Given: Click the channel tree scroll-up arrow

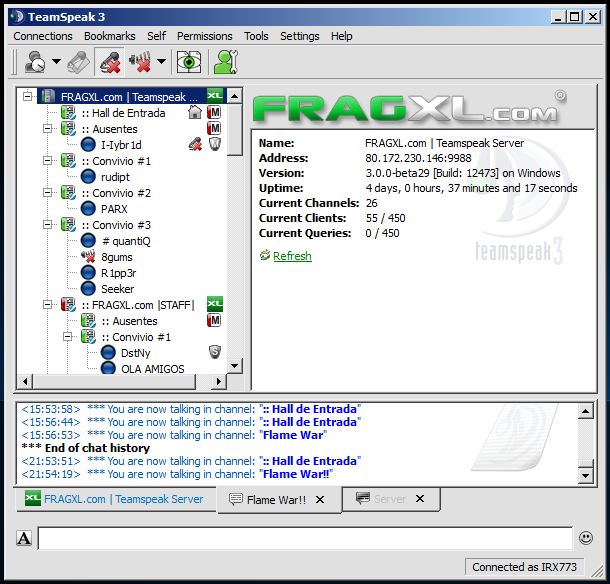Looking at the screenshot, I should tap(235, 96).
